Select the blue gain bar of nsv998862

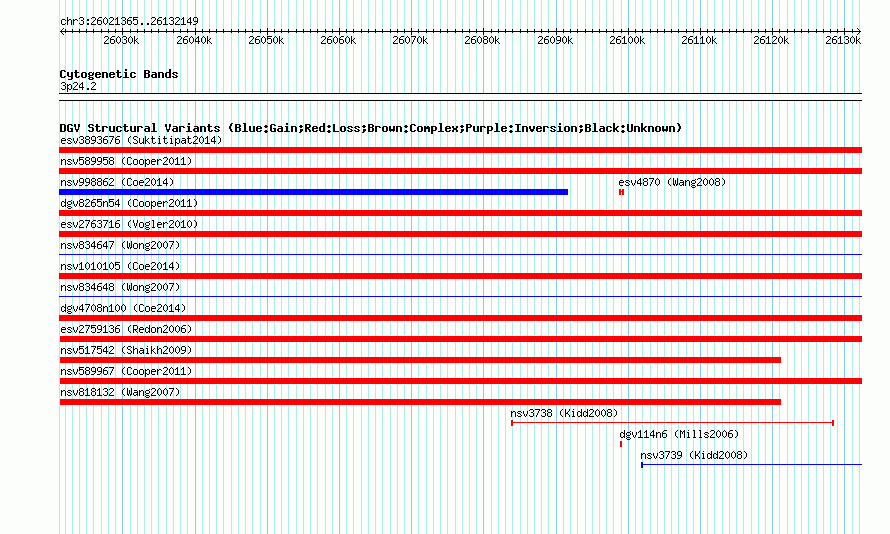[x=313, y=192]
